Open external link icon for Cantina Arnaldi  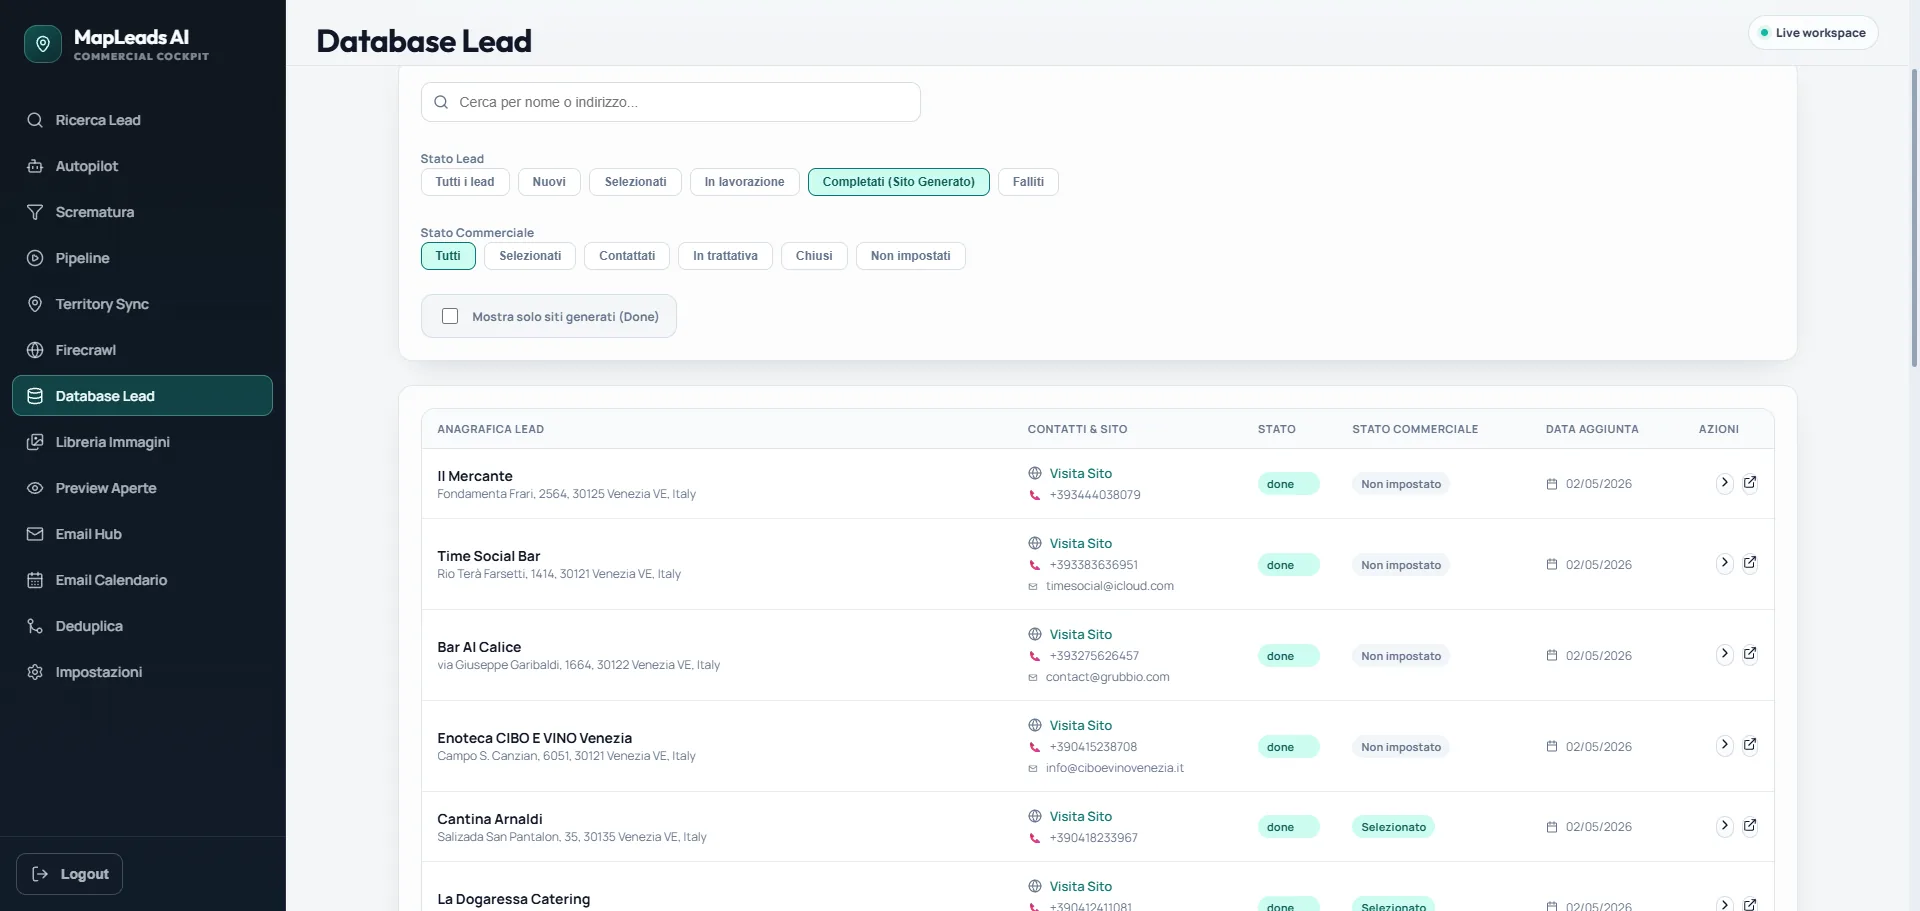[1750, 826]
